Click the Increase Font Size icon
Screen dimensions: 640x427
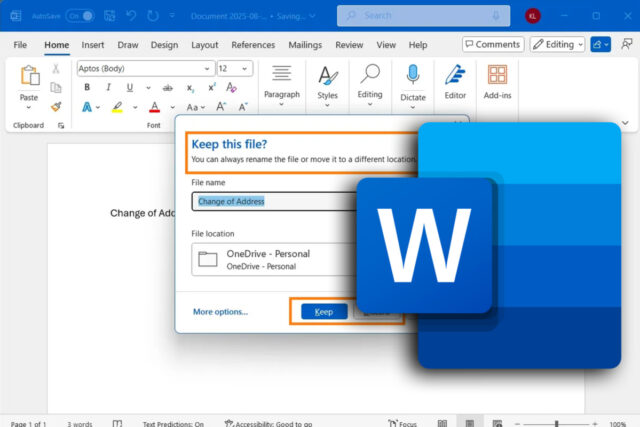click(221, 107)
